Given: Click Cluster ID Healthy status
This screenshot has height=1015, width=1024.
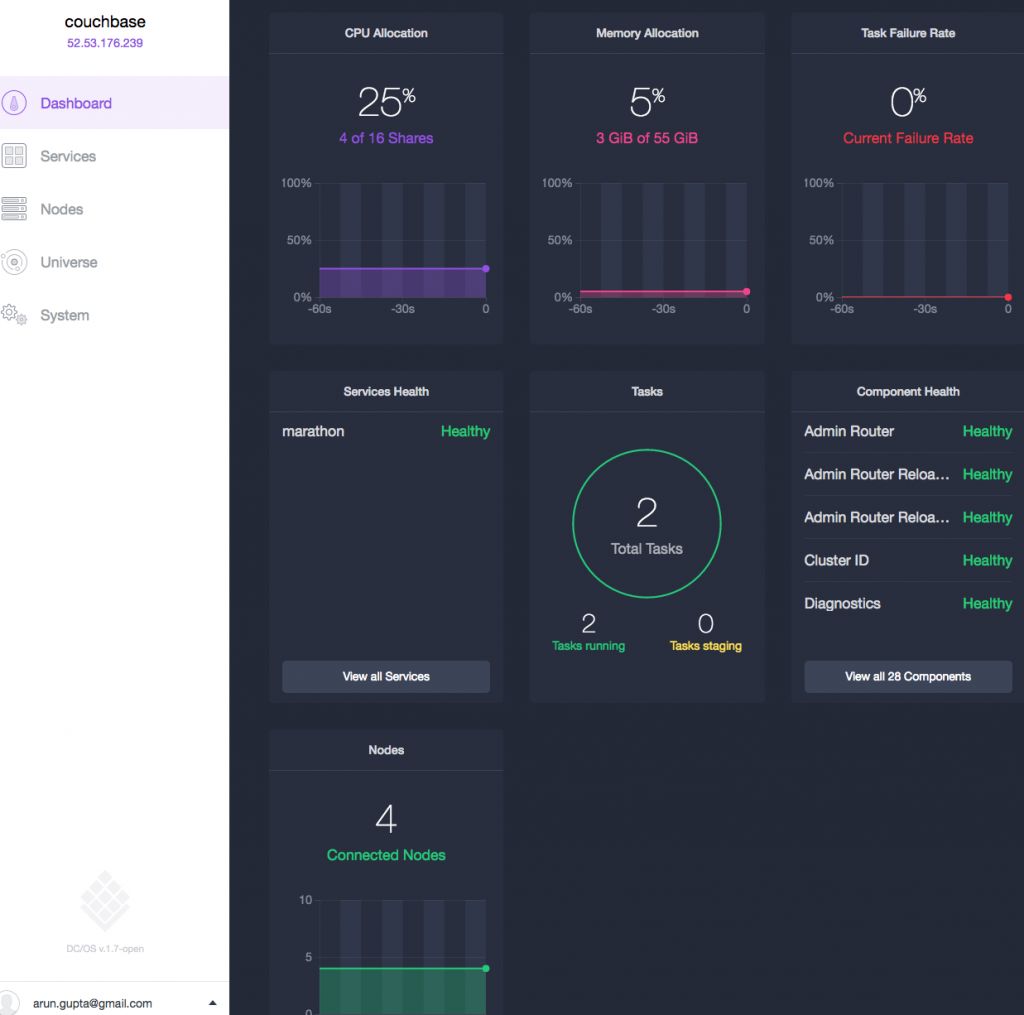Looking at the screenshot, I should (987, 560).
